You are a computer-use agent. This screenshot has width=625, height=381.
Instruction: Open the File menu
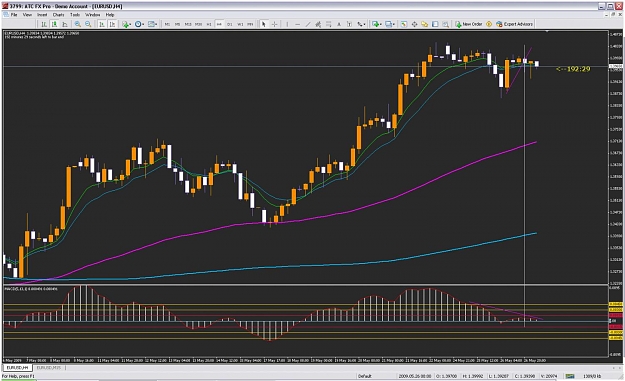[14, 14]
